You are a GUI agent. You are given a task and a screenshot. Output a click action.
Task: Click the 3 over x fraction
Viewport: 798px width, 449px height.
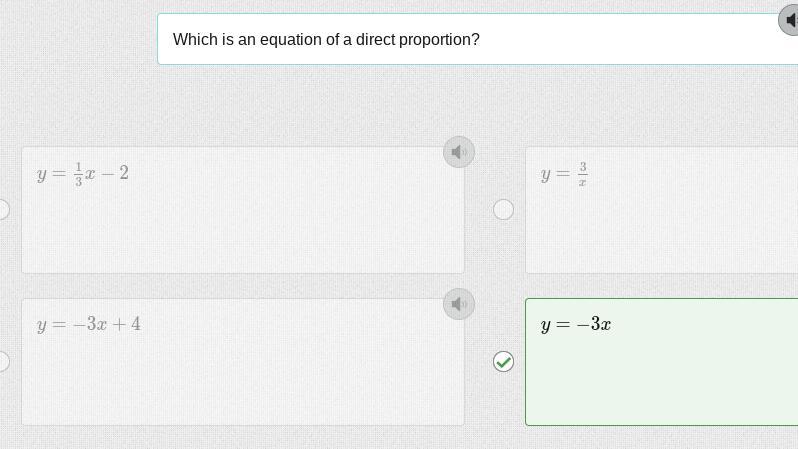click(582, 174)
